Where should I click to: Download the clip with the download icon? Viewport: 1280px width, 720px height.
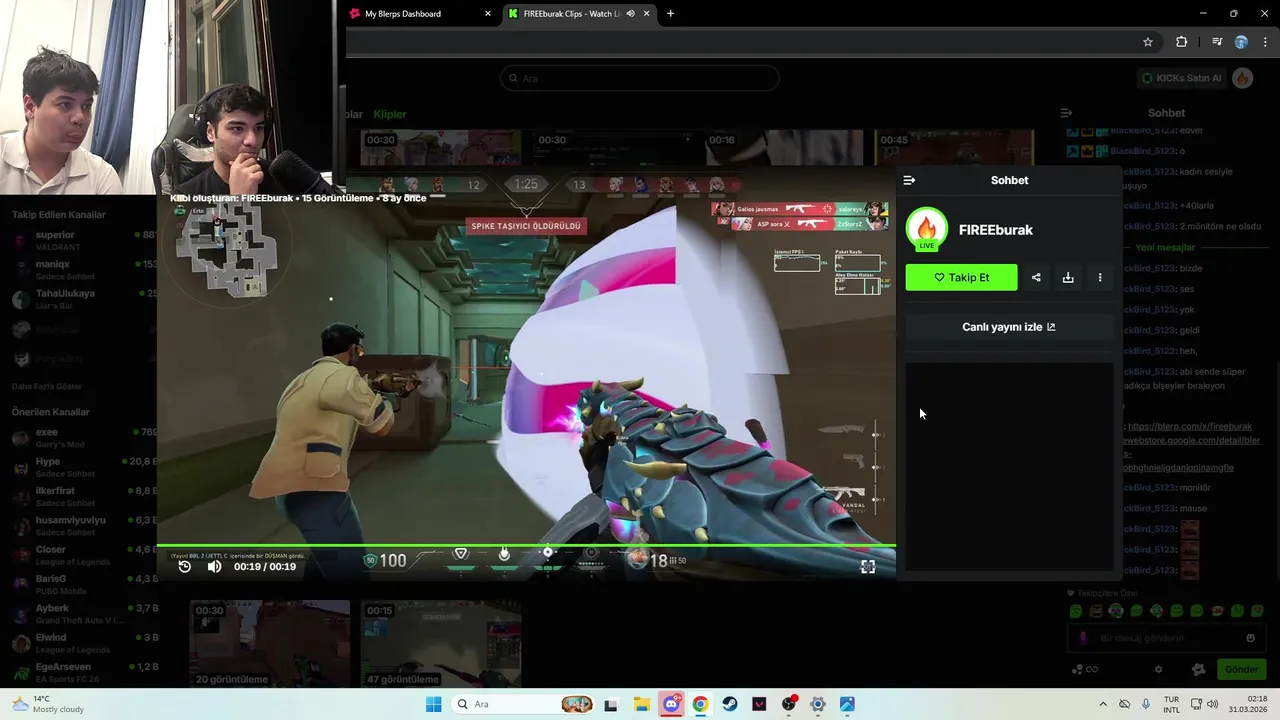coord(1068,277)
